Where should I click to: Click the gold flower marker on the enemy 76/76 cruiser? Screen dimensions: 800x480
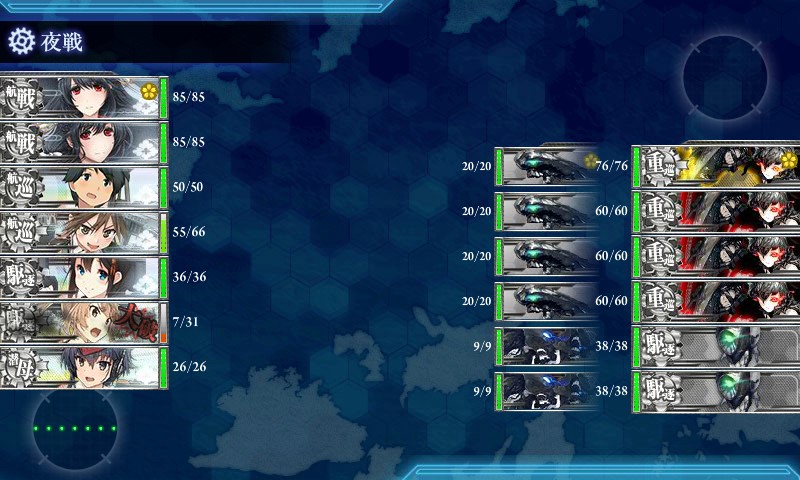(788, 161)
